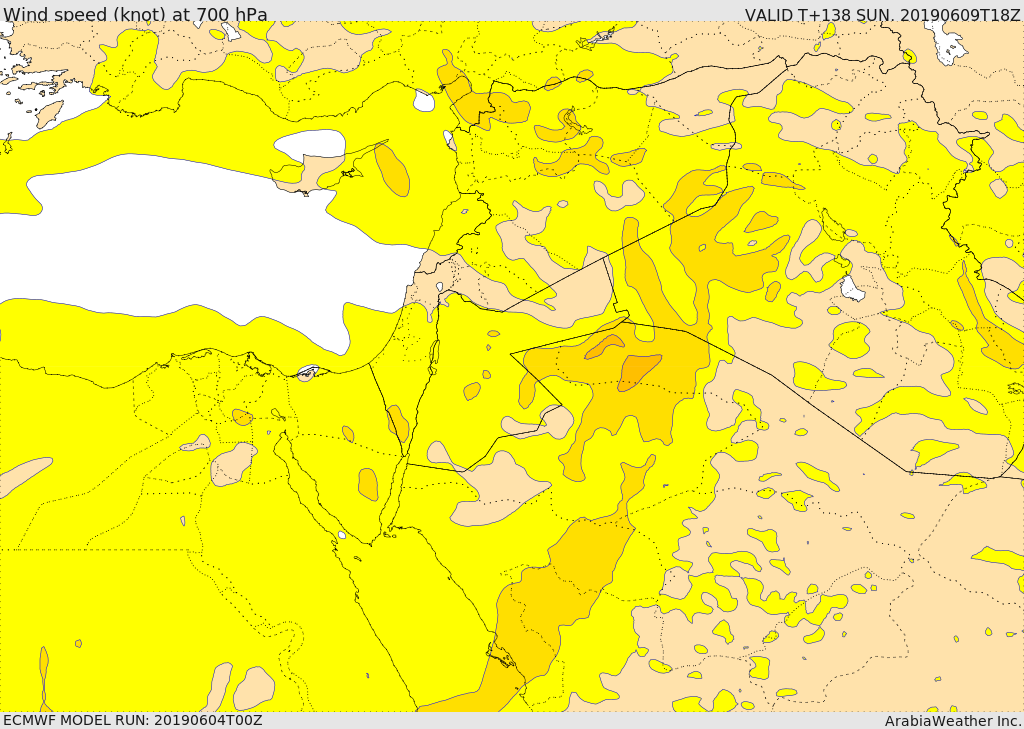The width and height of the screenshot is (1024, 729).
Task: Click the elongated beige patch at the left edge over Egypt
Action: coord(25,476)
